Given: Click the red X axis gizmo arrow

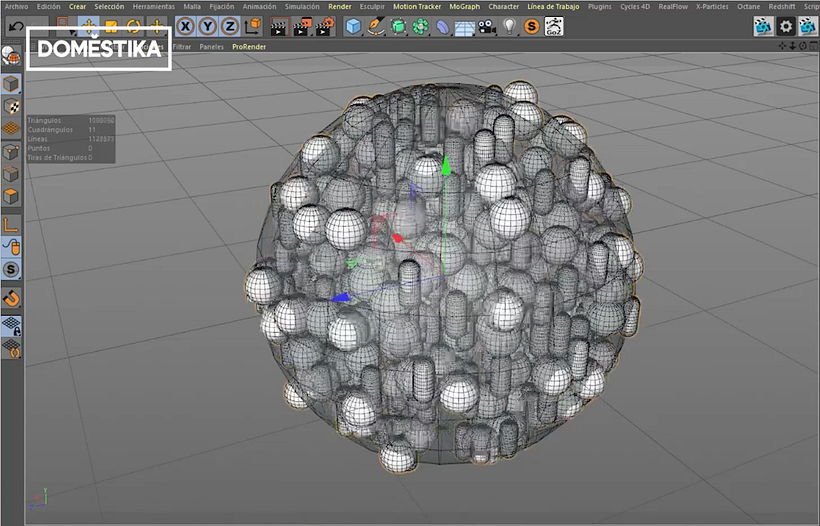Looking at the screenshot, I should pos(397,238).
